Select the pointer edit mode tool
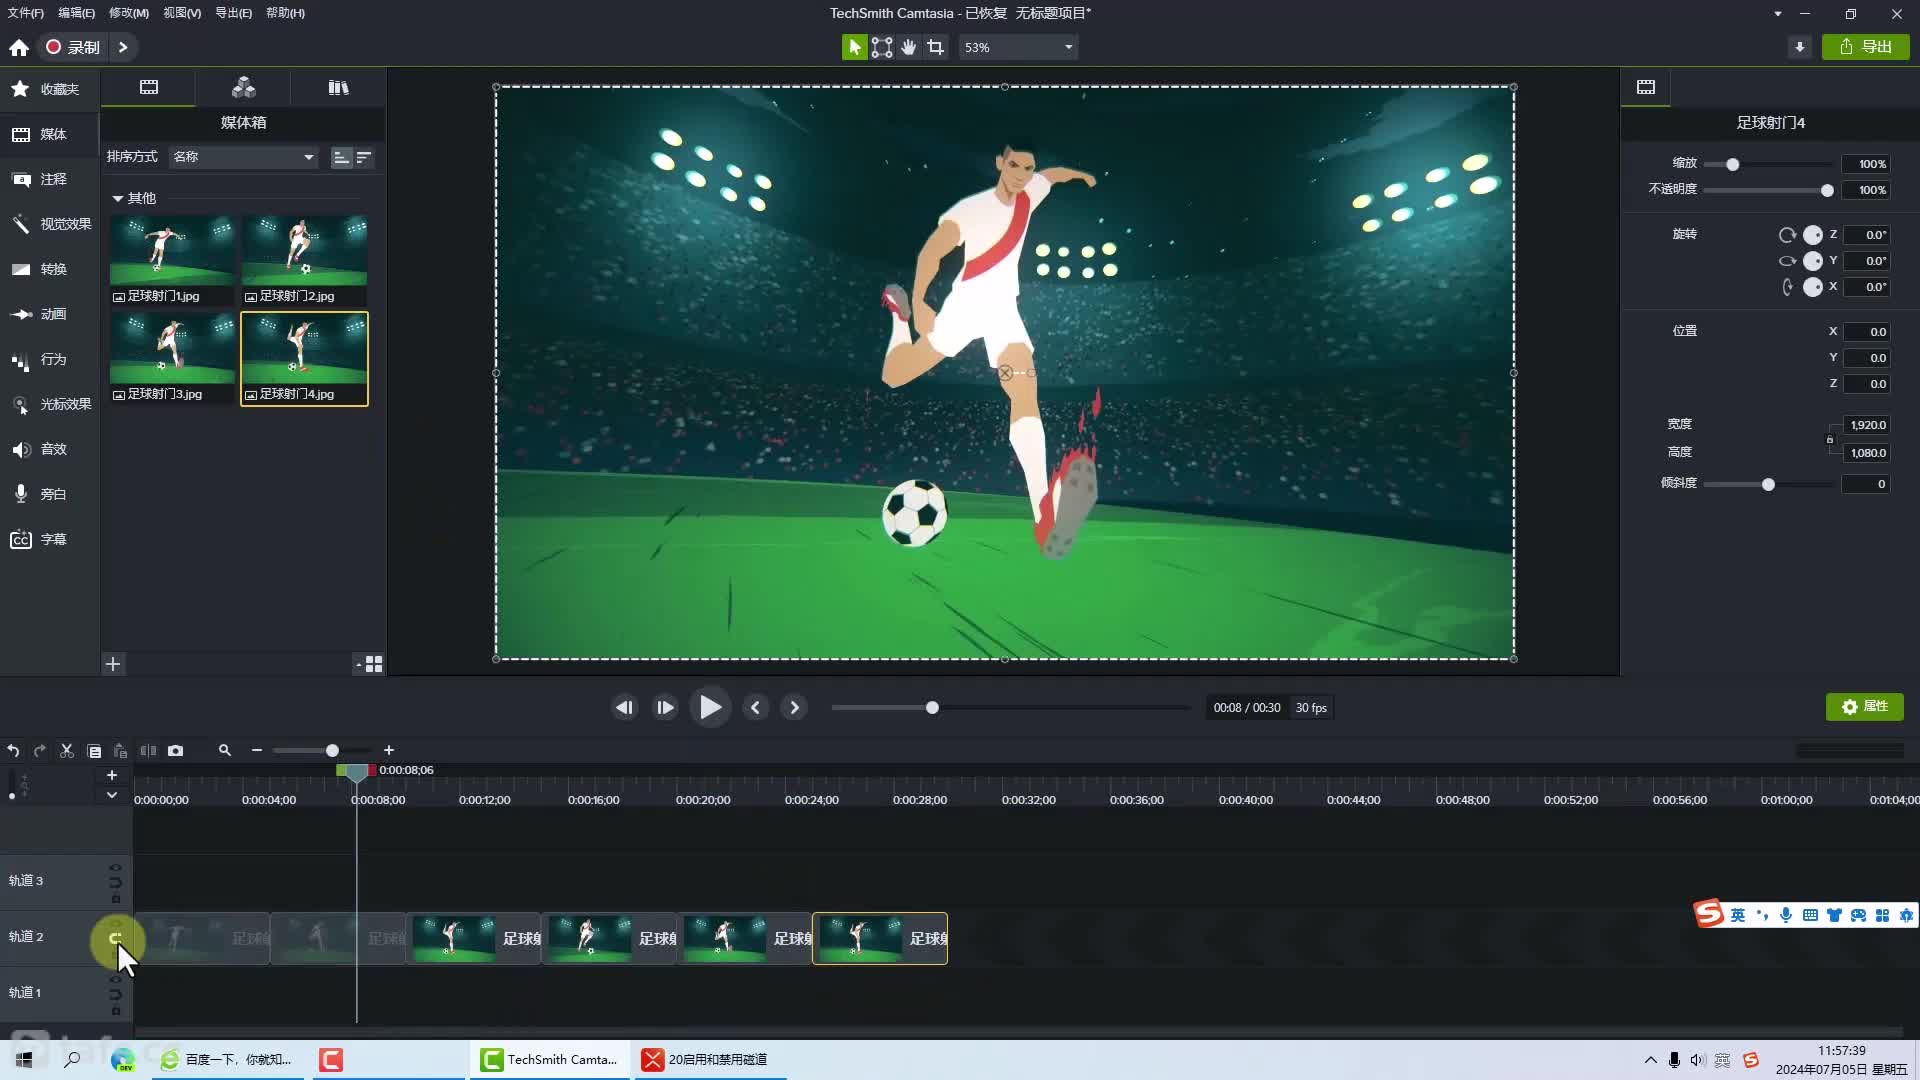 coord(854,47)
